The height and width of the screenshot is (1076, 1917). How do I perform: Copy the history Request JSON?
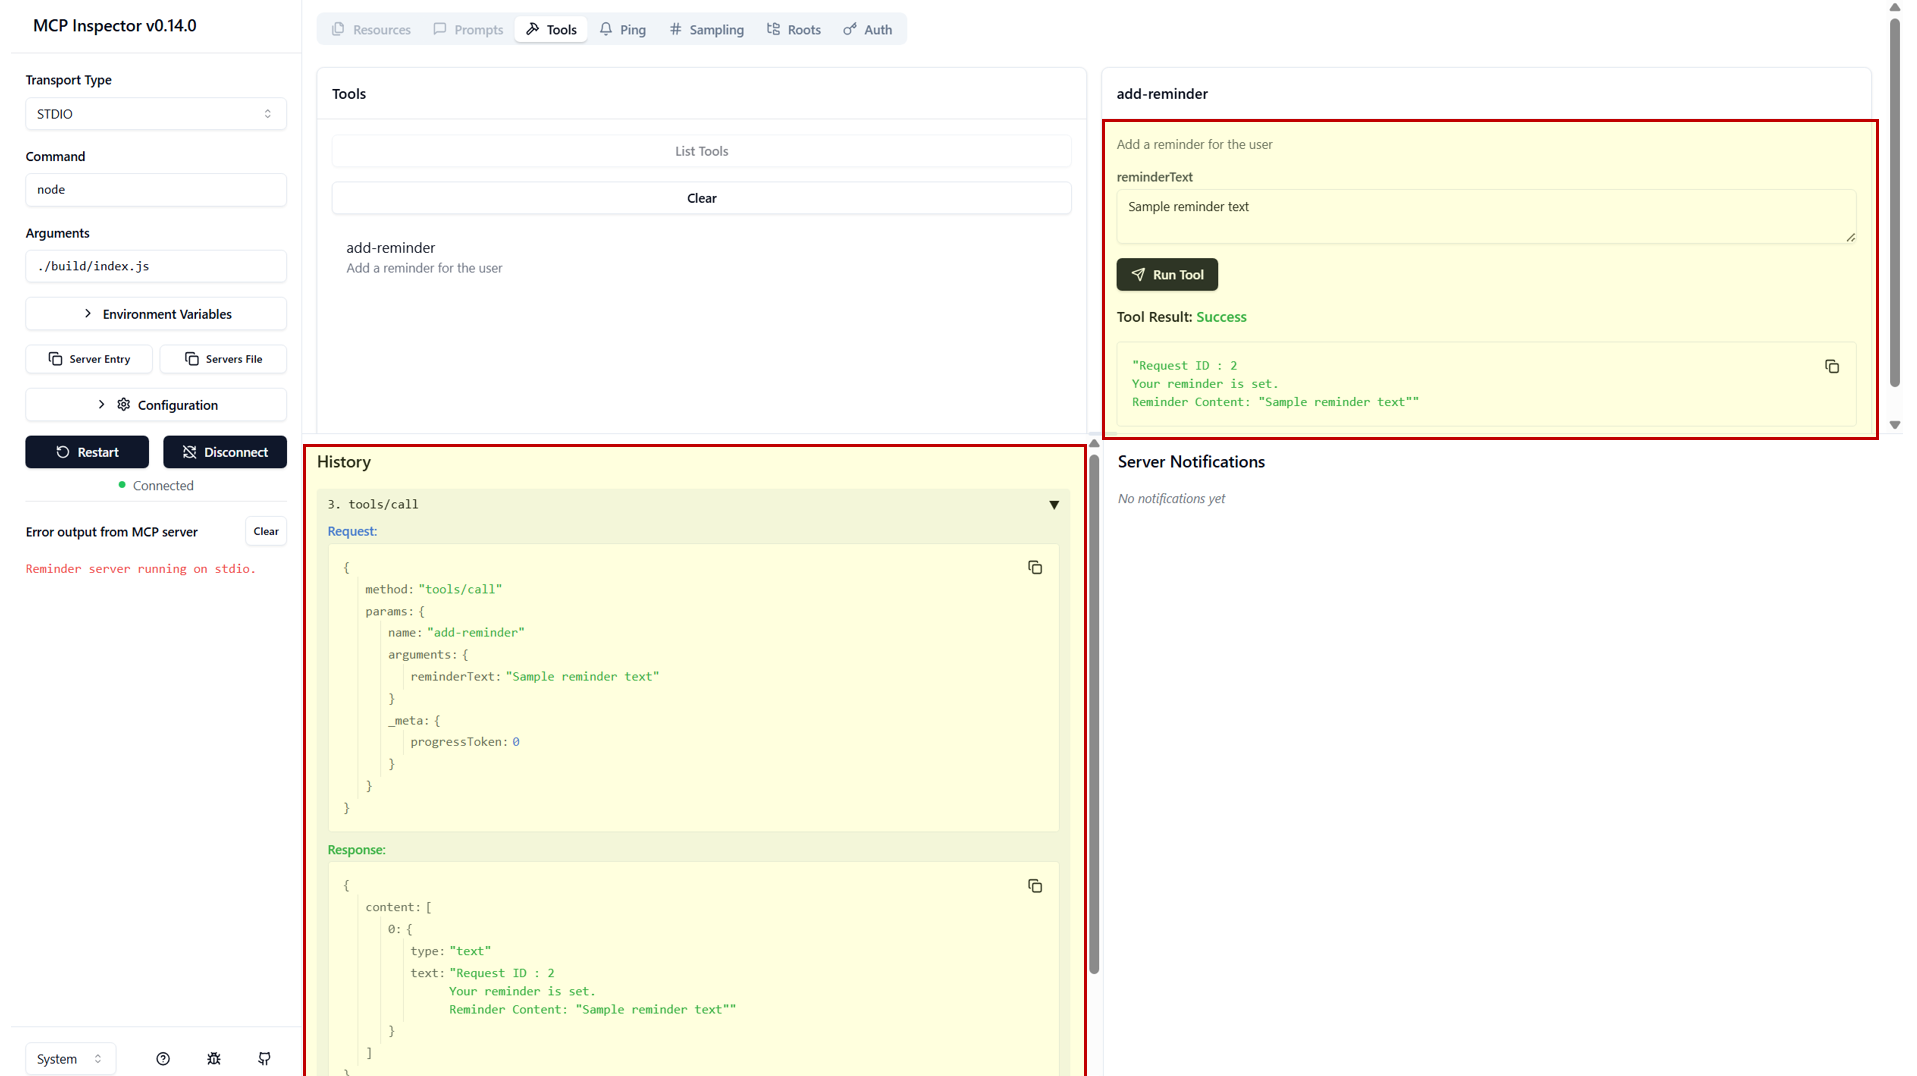click(1035, 568)
